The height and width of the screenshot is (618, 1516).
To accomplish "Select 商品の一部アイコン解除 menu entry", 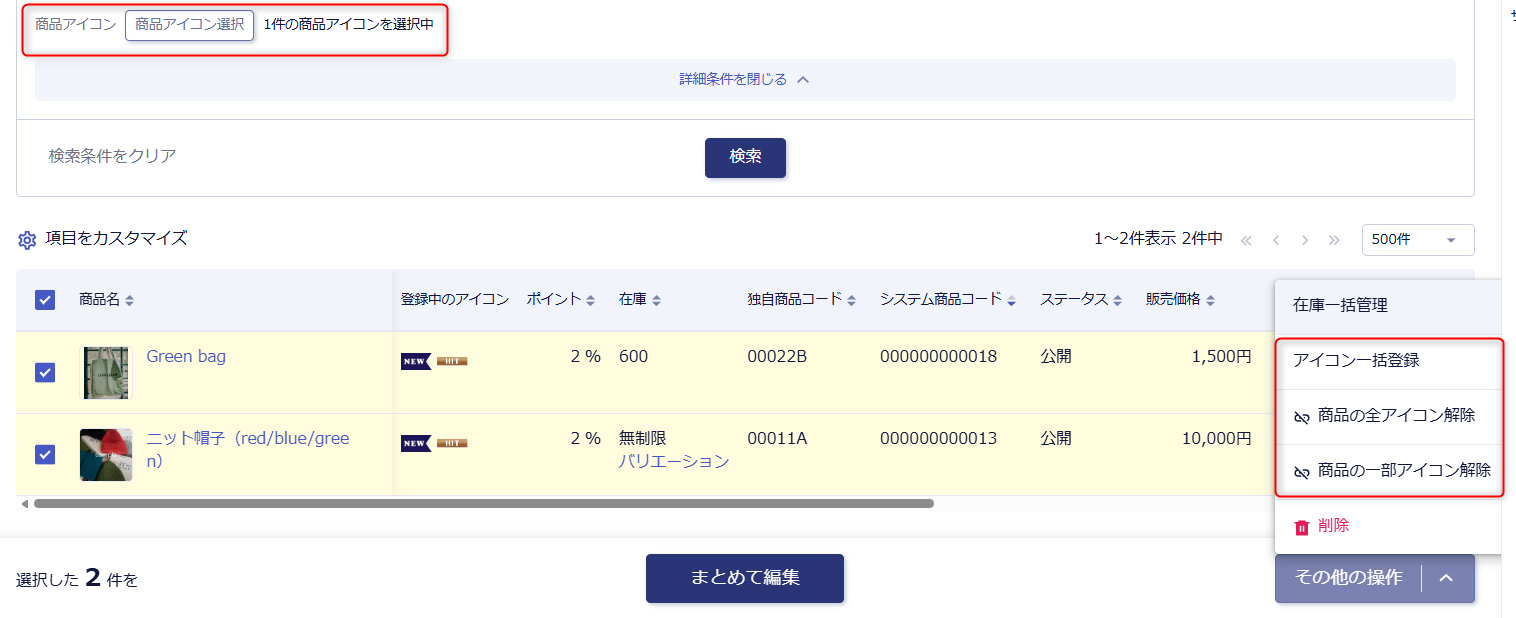I will [1389, 471].
